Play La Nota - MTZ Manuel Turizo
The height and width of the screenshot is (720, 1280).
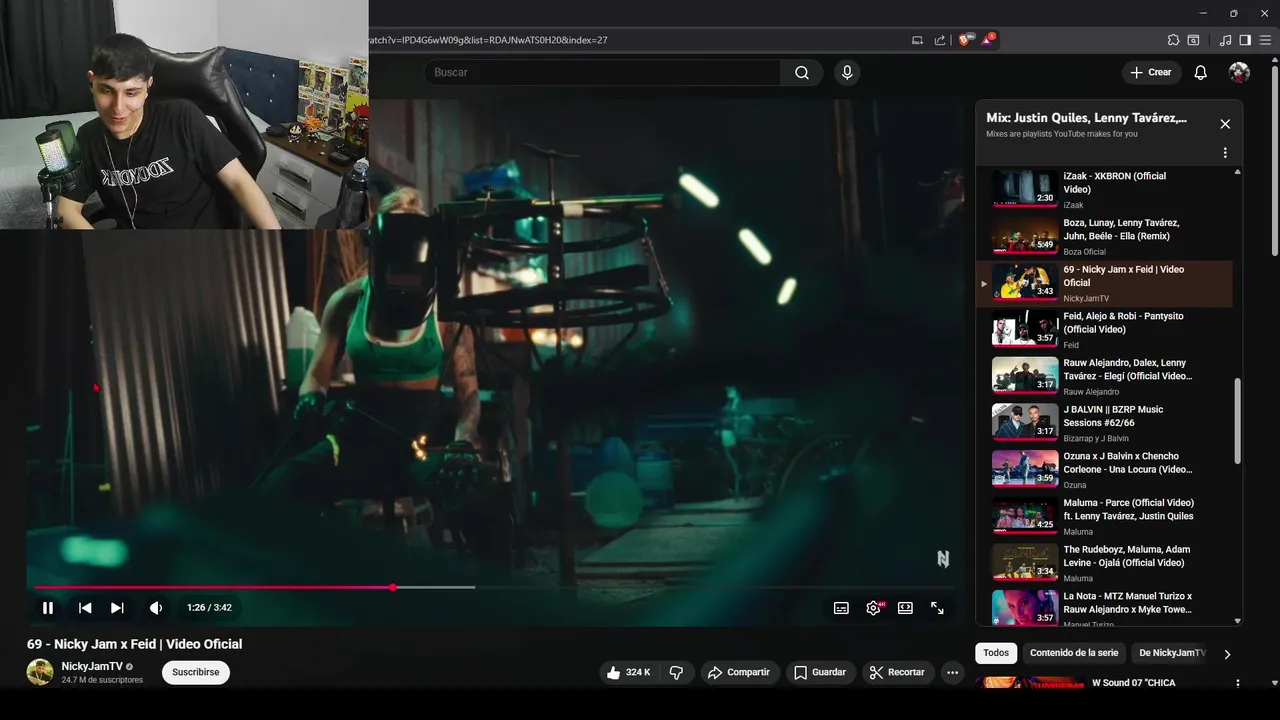[1104, 608]
